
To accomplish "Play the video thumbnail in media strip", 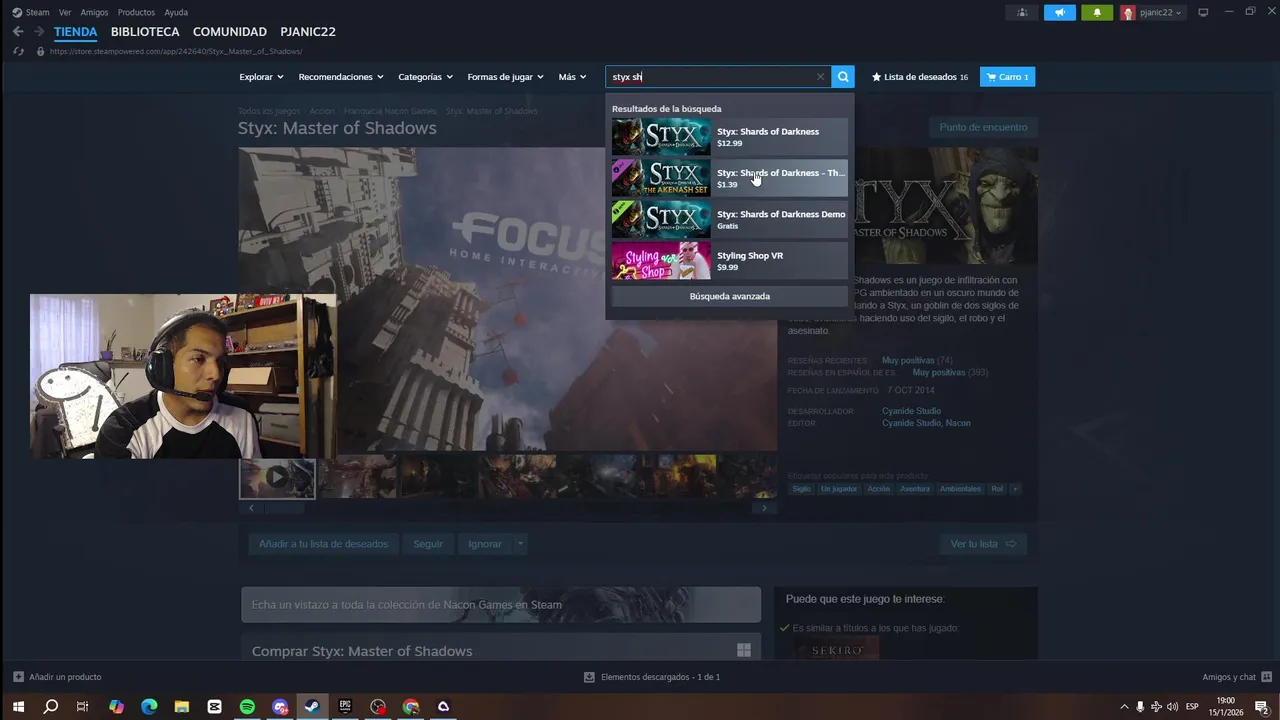I will tap(277, 478).
